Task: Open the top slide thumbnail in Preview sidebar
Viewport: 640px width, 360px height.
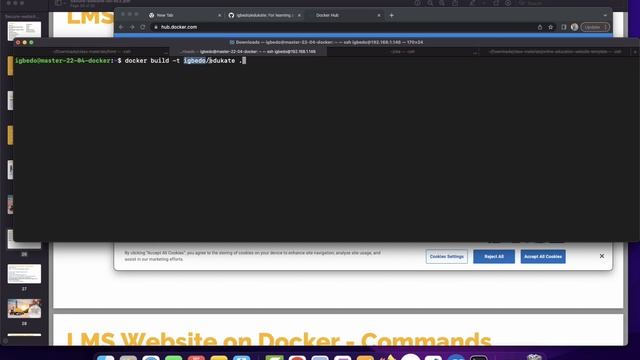Action: (24, 31)
